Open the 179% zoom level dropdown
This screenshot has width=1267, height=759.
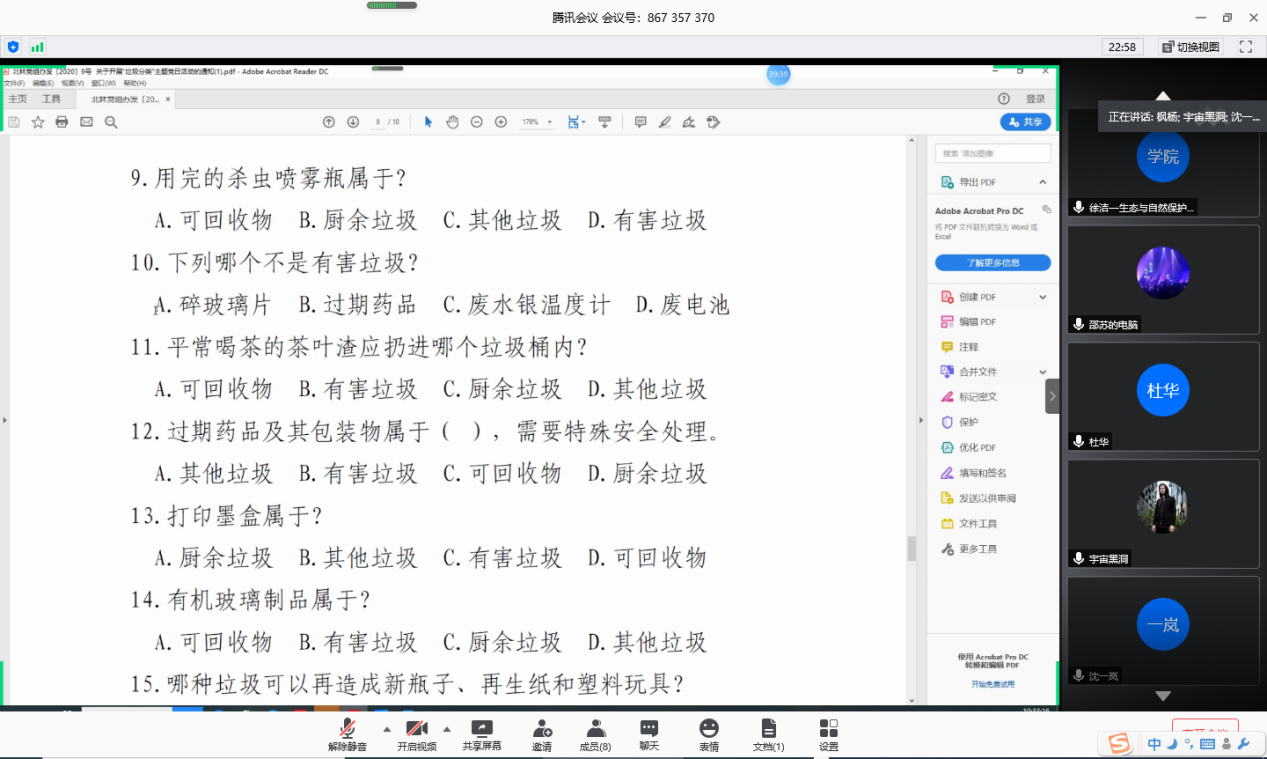(x=535, y=122)
